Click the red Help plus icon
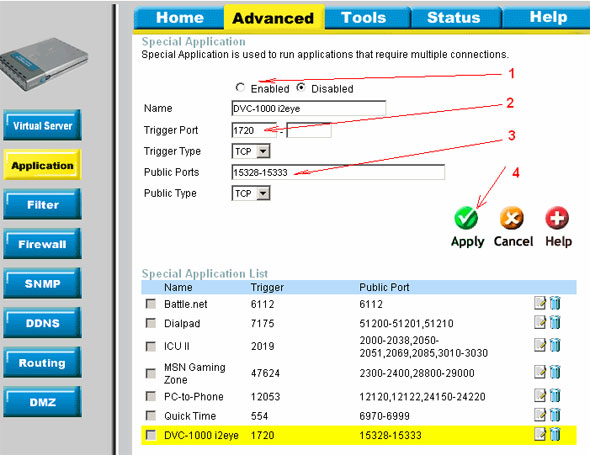590x455 pixels. [557, 218]
